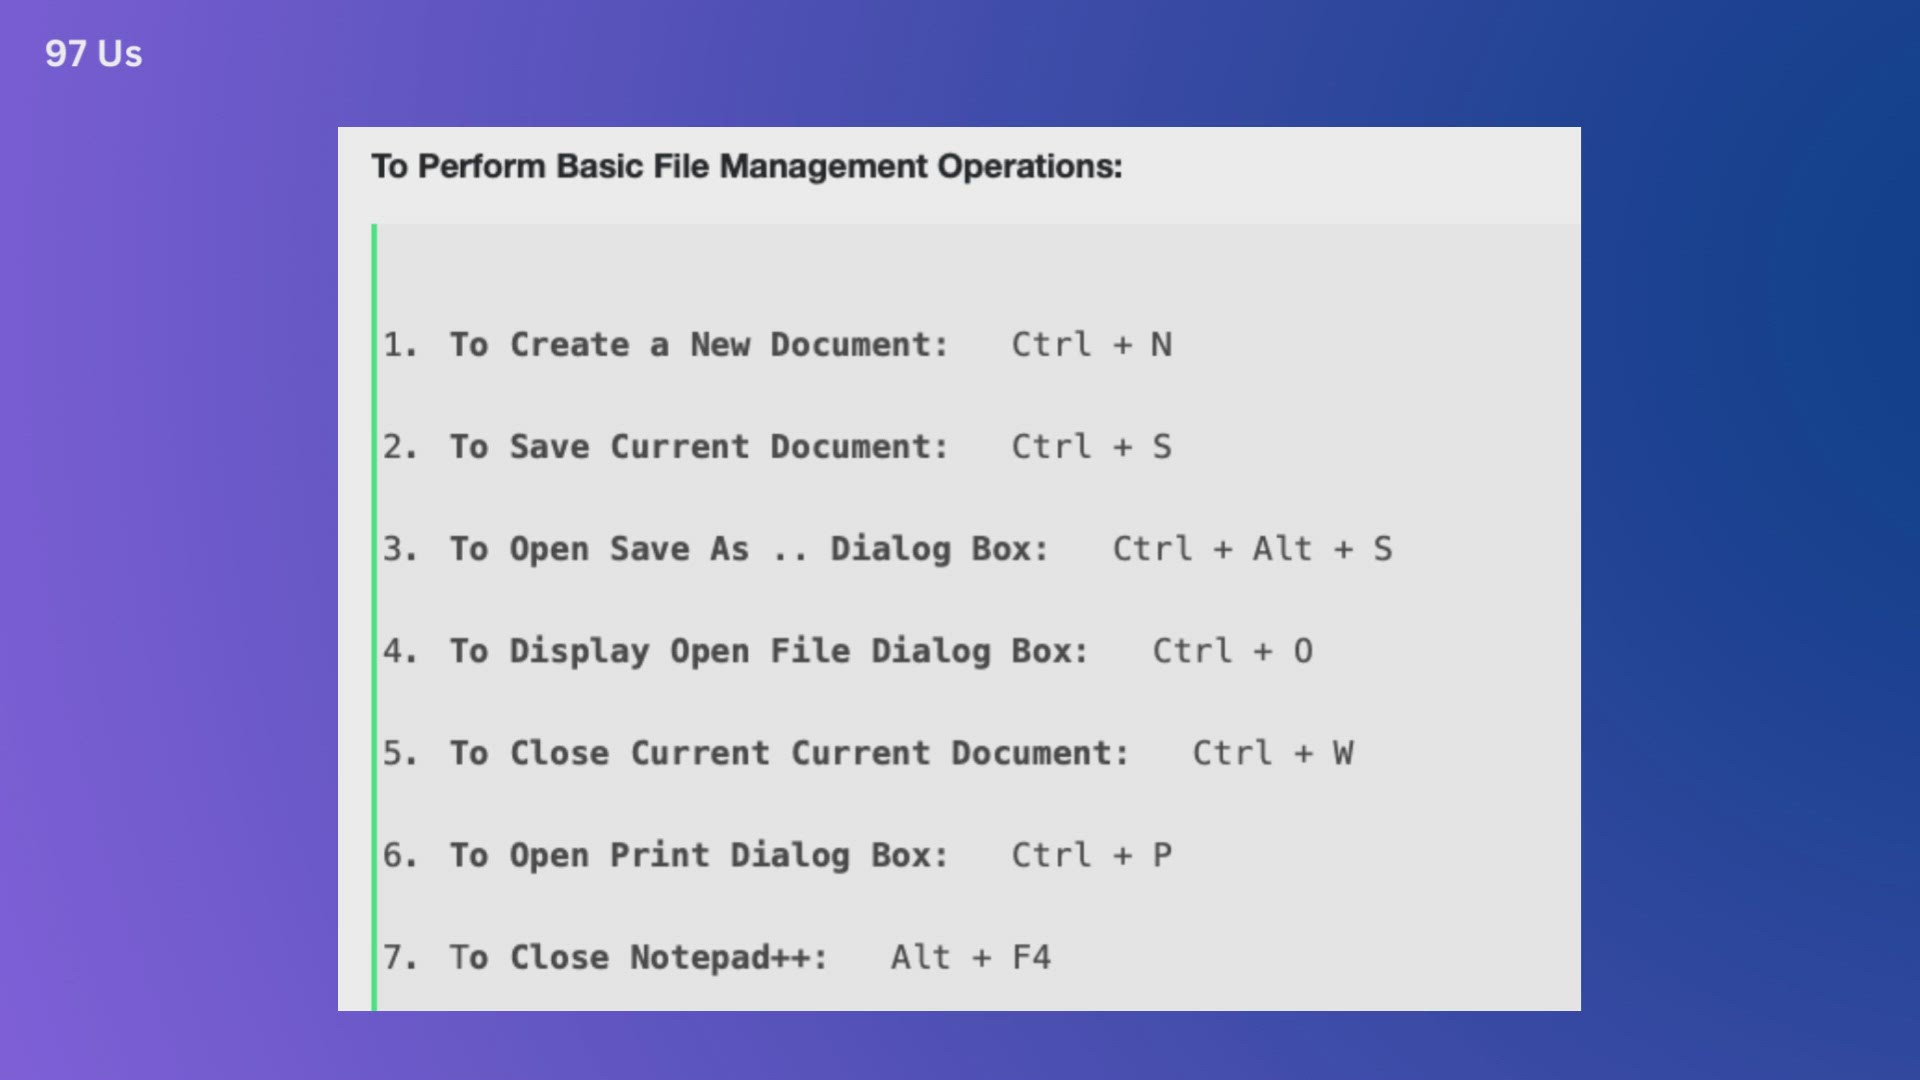Select 'To Create a New Document:' text
1920x1080 pixels.
pyautogui.click(x=698, y=344)
